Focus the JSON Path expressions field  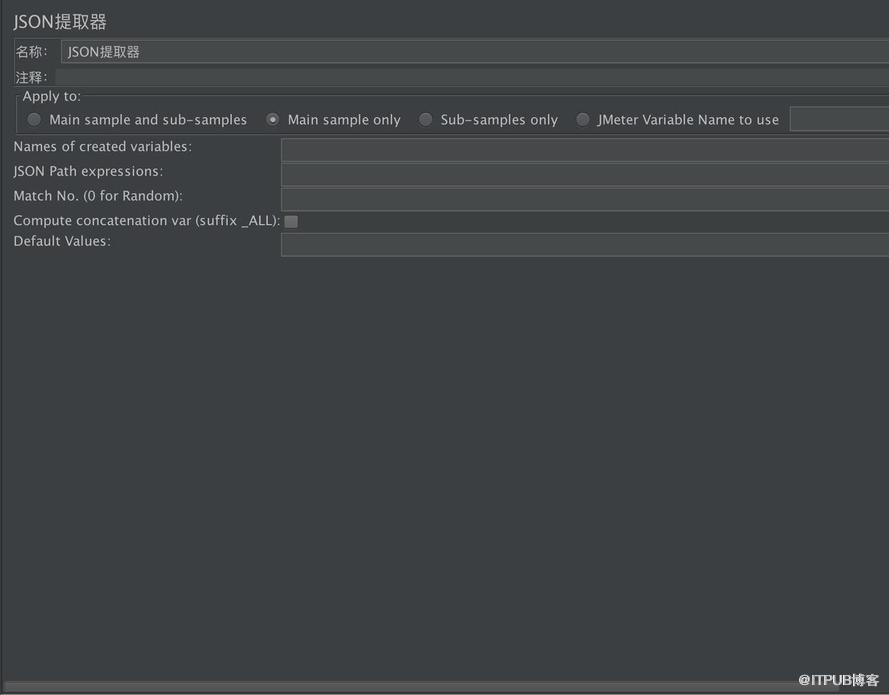pyautogui.click(x=585, y=175)
